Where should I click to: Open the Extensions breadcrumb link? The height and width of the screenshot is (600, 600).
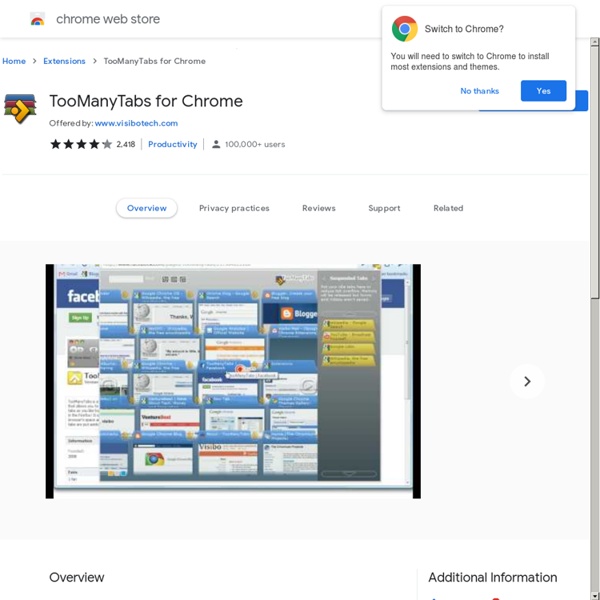(64, 61)
